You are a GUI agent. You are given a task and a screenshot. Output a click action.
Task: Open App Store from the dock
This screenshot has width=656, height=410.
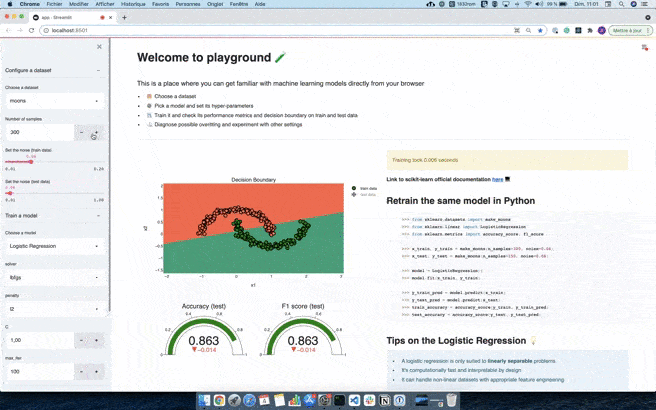309,400
